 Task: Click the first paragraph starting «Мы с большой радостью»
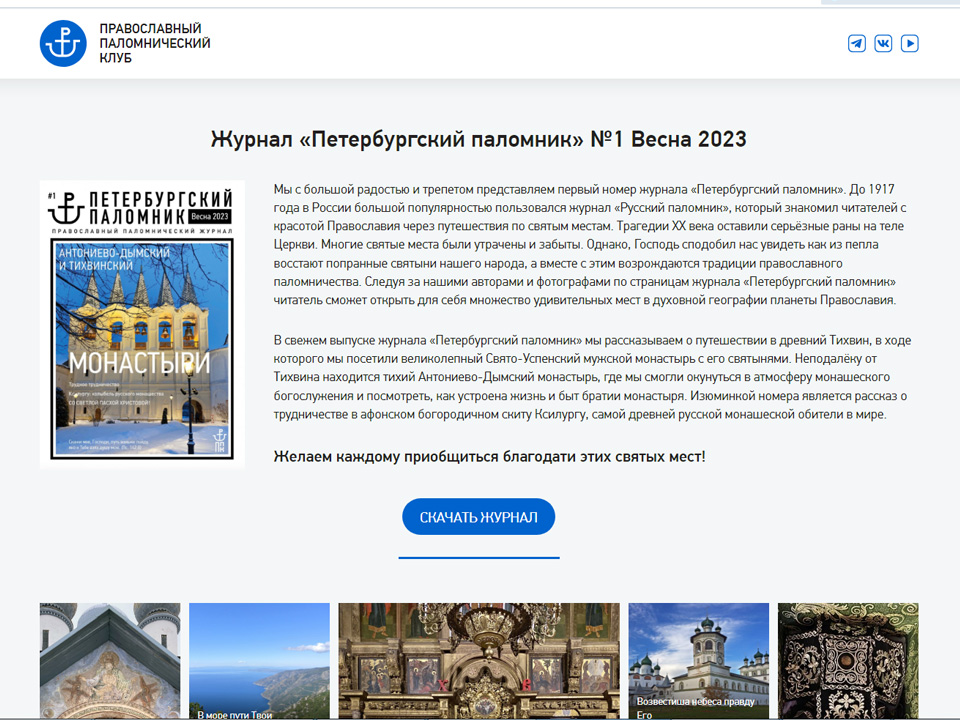[590, 244]
